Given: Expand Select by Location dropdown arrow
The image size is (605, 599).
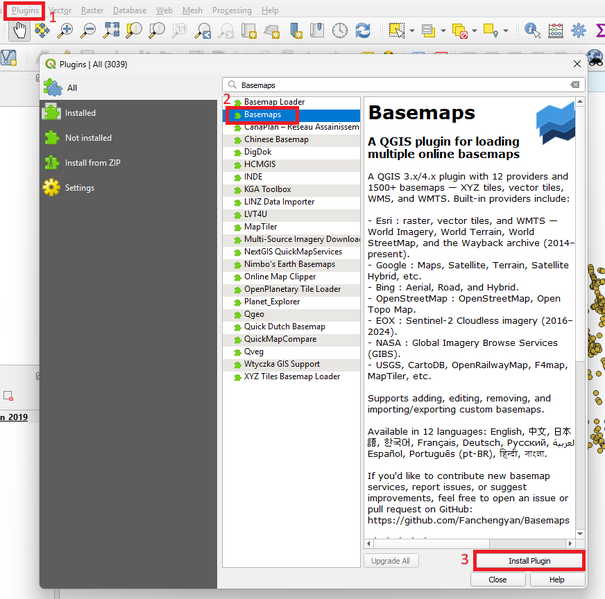Looking at the screenshot, I should click(x=506, y=30).
